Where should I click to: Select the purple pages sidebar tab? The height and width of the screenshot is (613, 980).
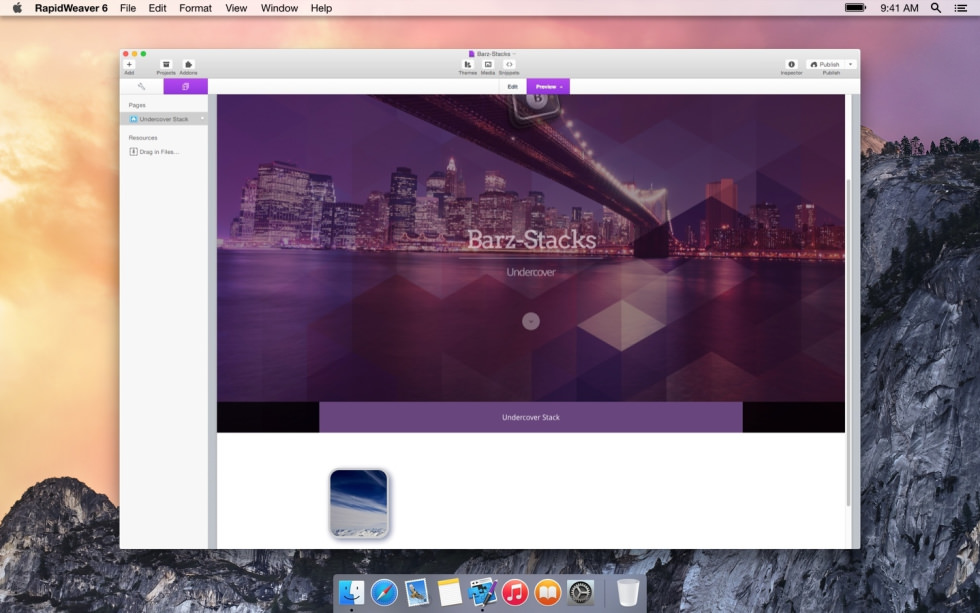point(186,86)
